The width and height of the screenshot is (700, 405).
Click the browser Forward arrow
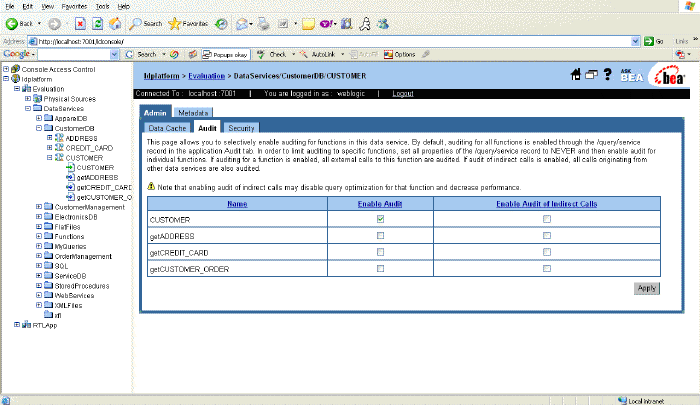click(54, 24)
